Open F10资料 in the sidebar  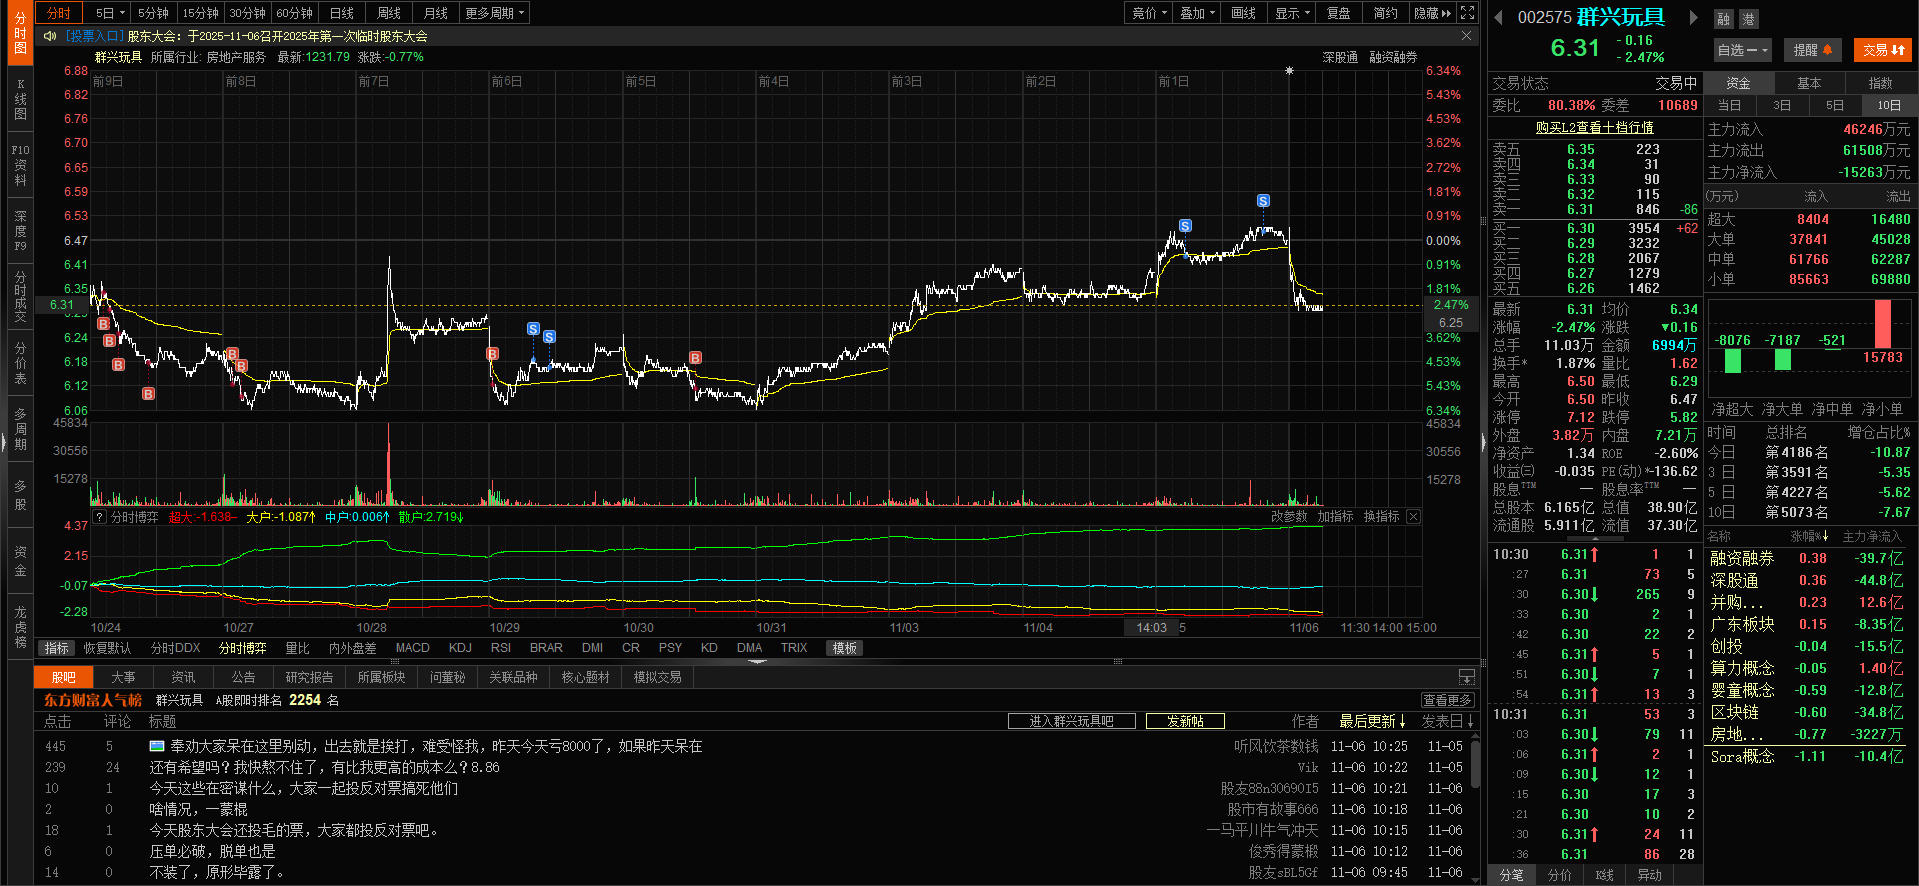20,165
